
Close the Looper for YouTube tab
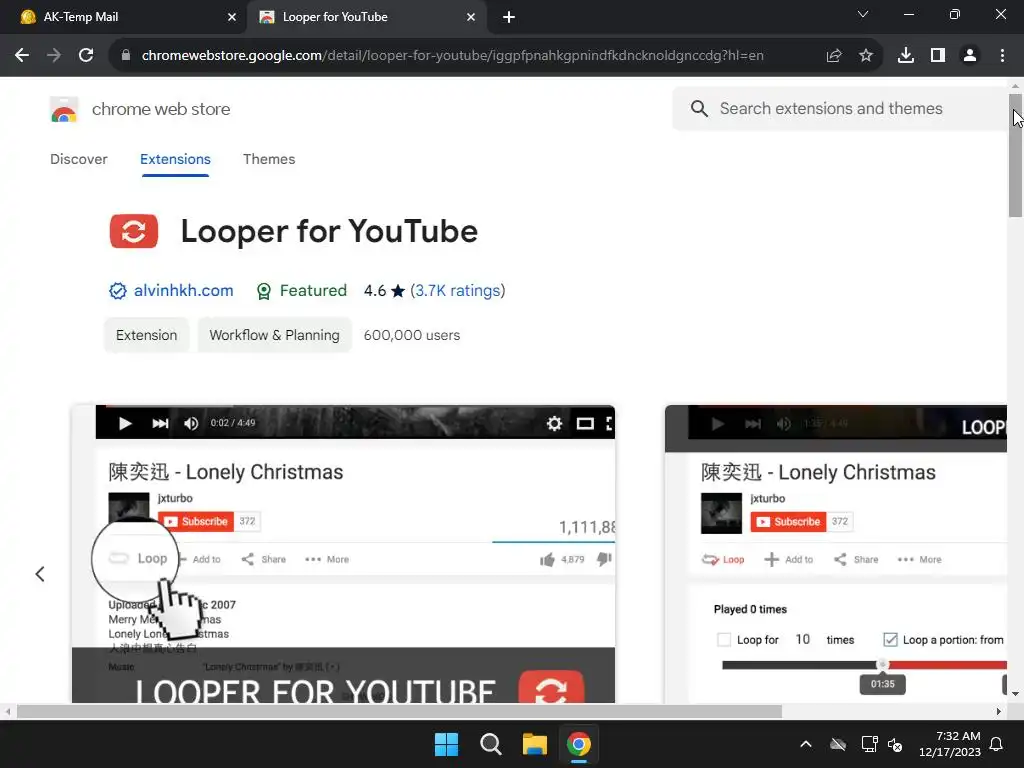471,17
